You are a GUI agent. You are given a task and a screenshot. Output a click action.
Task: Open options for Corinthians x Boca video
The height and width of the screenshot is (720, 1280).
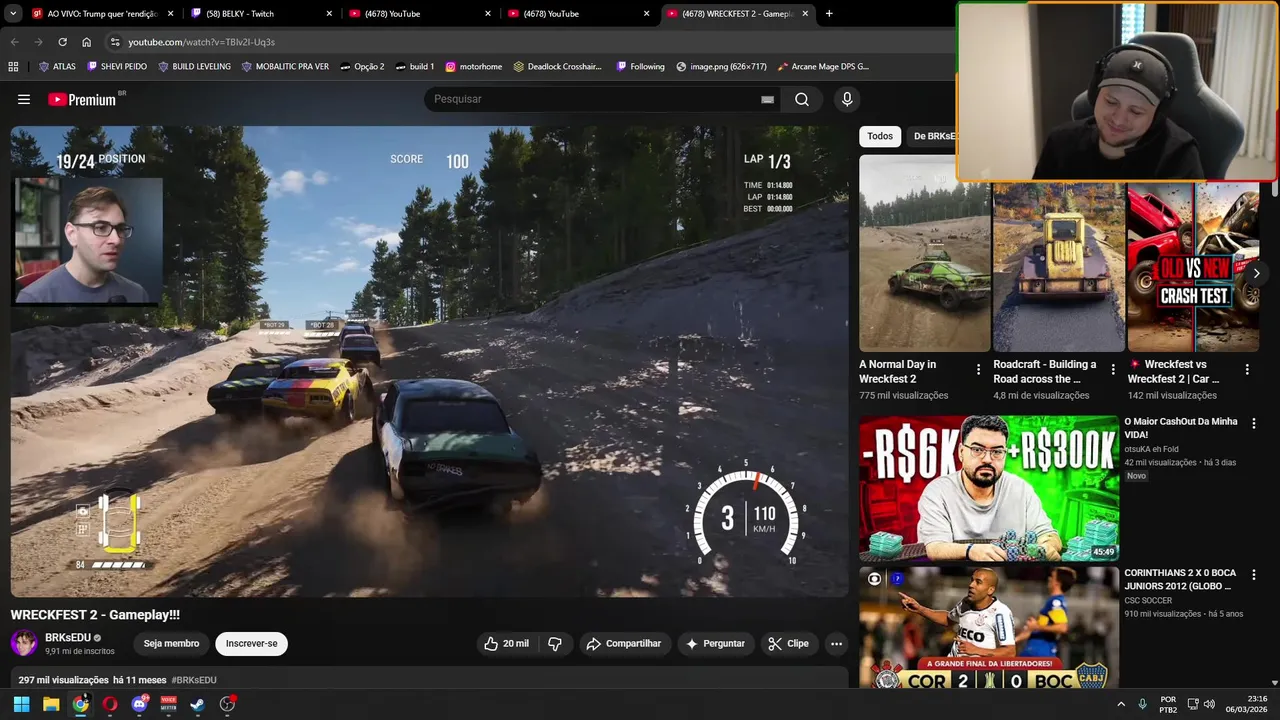point(1254,576)
